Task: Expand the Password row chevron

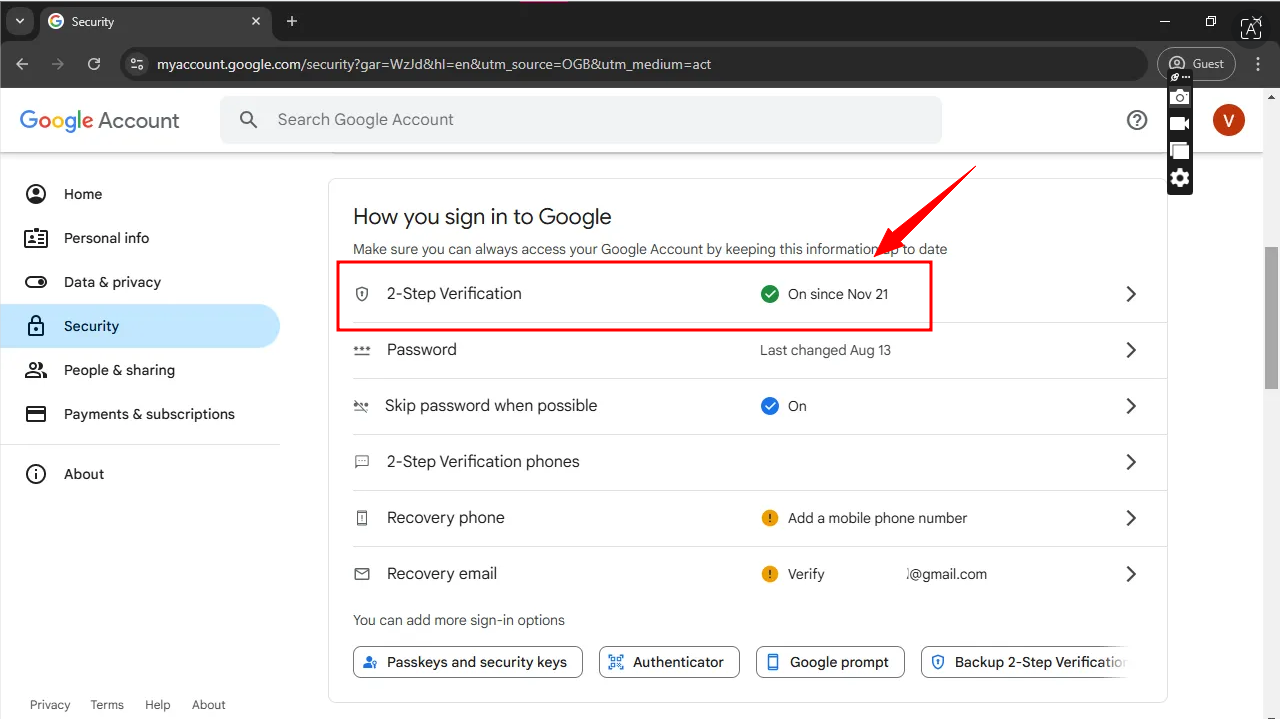Action: [x=1131, y=350]
